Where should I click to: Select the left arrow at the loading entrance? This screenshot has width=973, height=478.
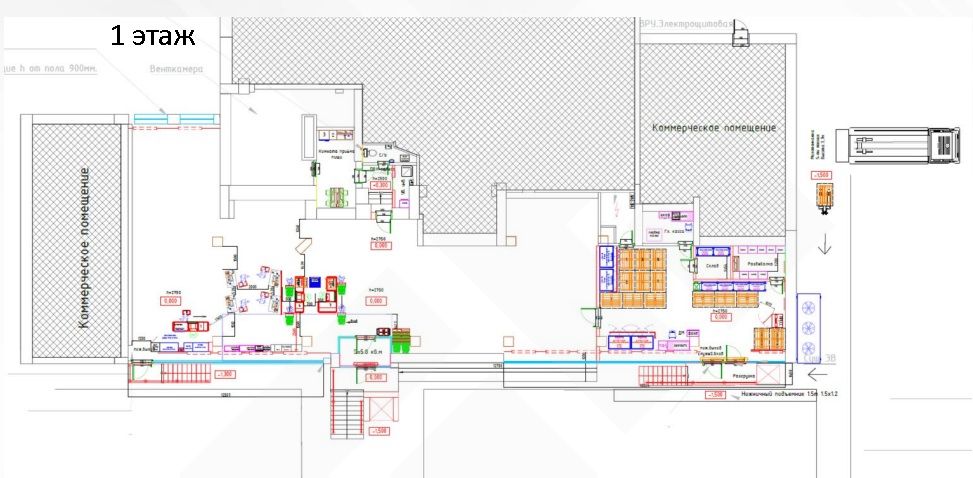click(816, 376)
